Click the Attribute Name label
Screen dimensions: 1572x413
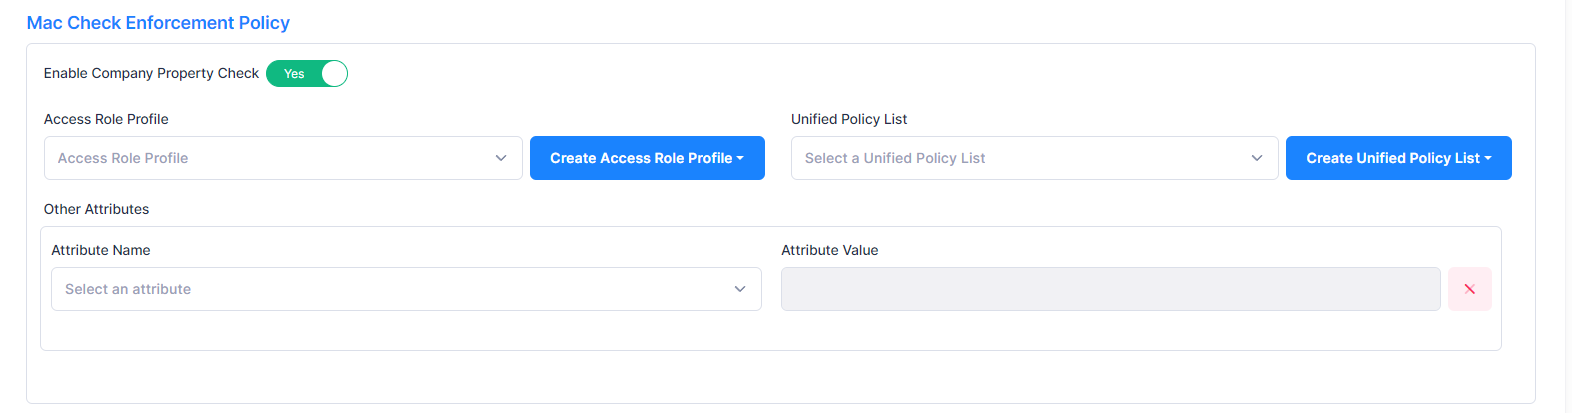coord(101,250)
